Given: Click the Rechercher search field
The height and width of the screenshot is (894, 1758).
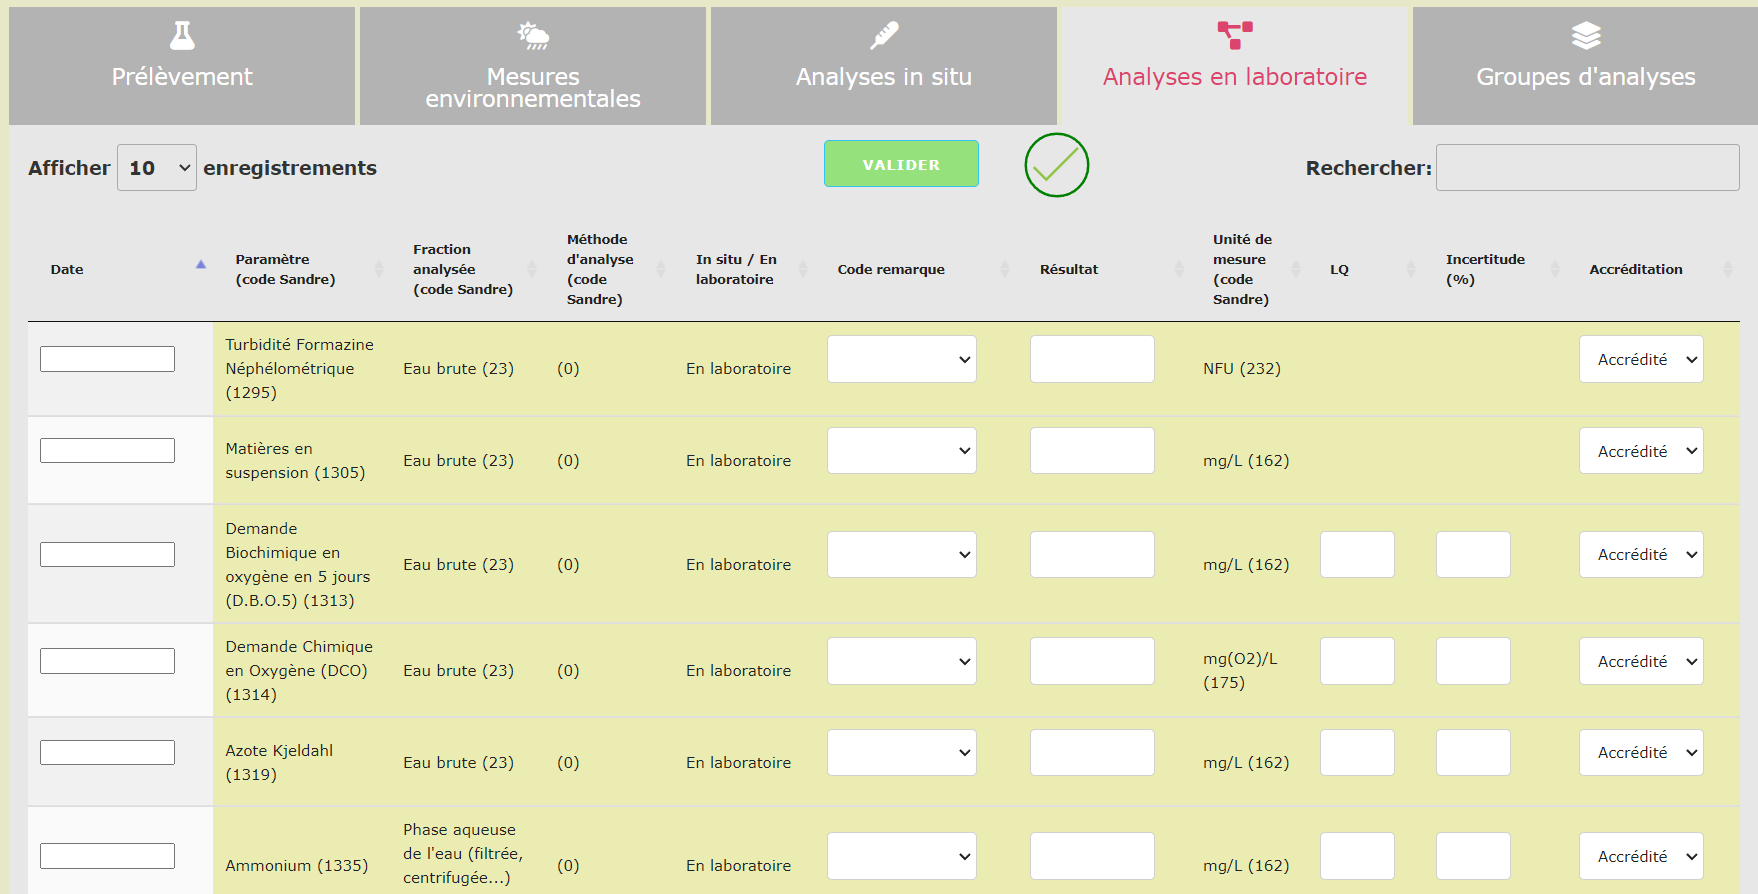Looking at the screenshot, I should tap(1587, 168).
